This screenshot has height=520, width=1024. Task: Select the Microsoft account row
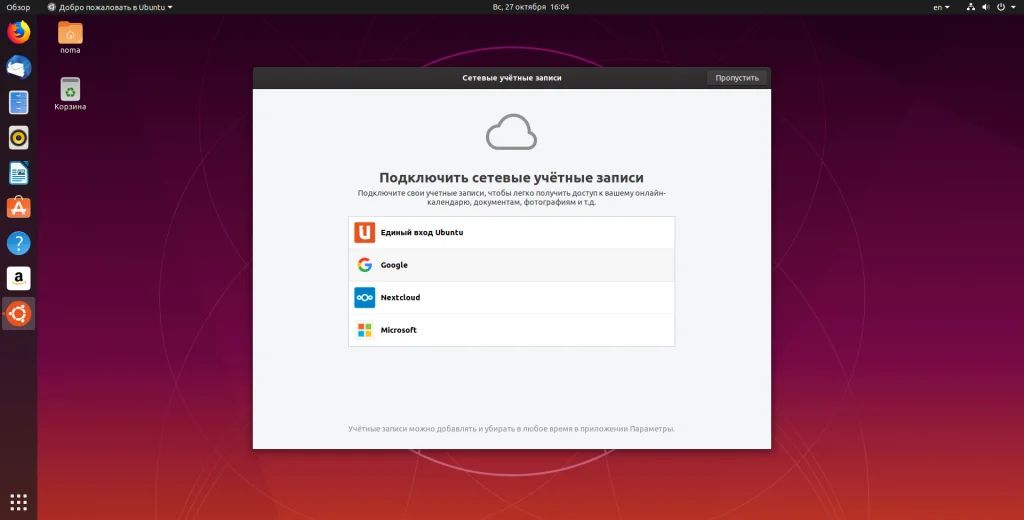(x=511, y=330)
